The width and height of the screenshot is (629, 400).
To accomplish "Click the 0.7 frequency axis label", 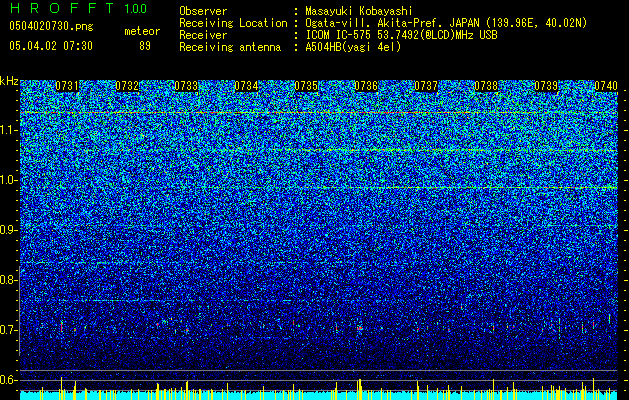I will 8,330.
